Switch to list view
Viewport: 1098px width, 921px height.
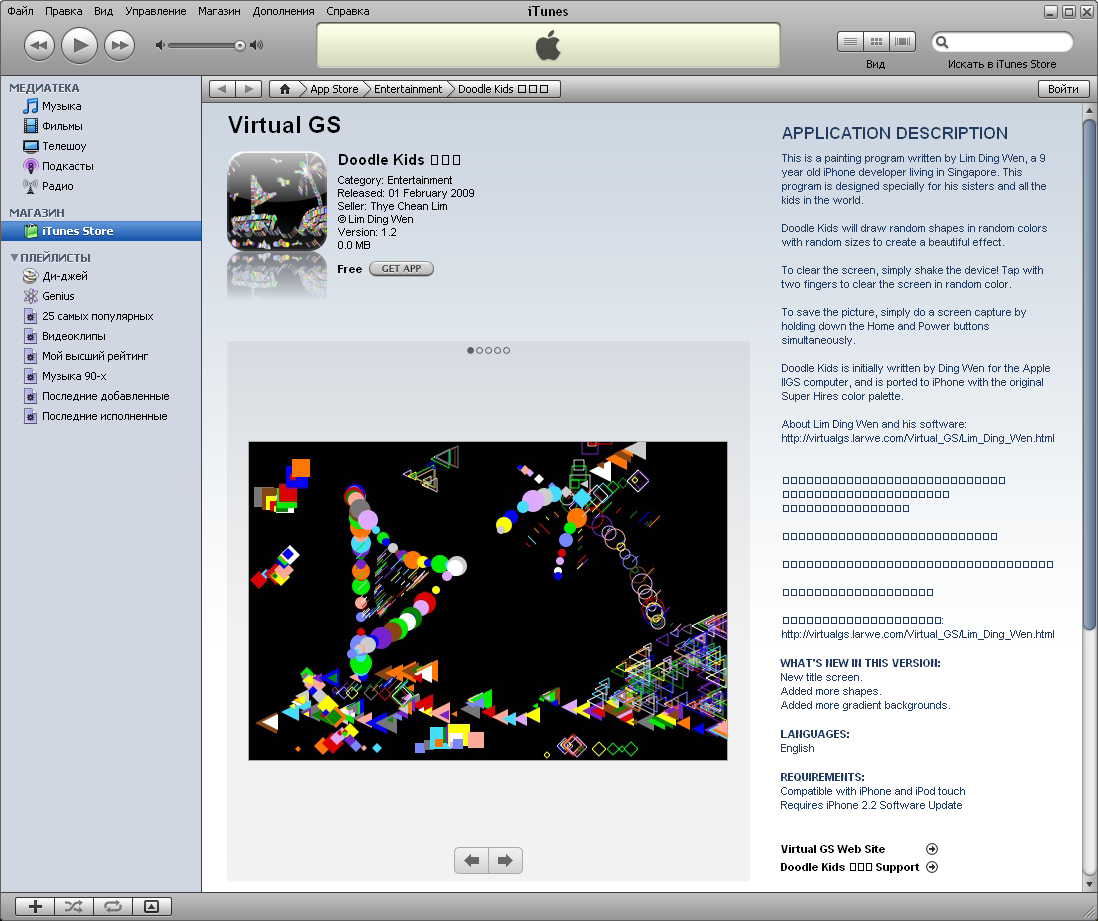(850, 42)
